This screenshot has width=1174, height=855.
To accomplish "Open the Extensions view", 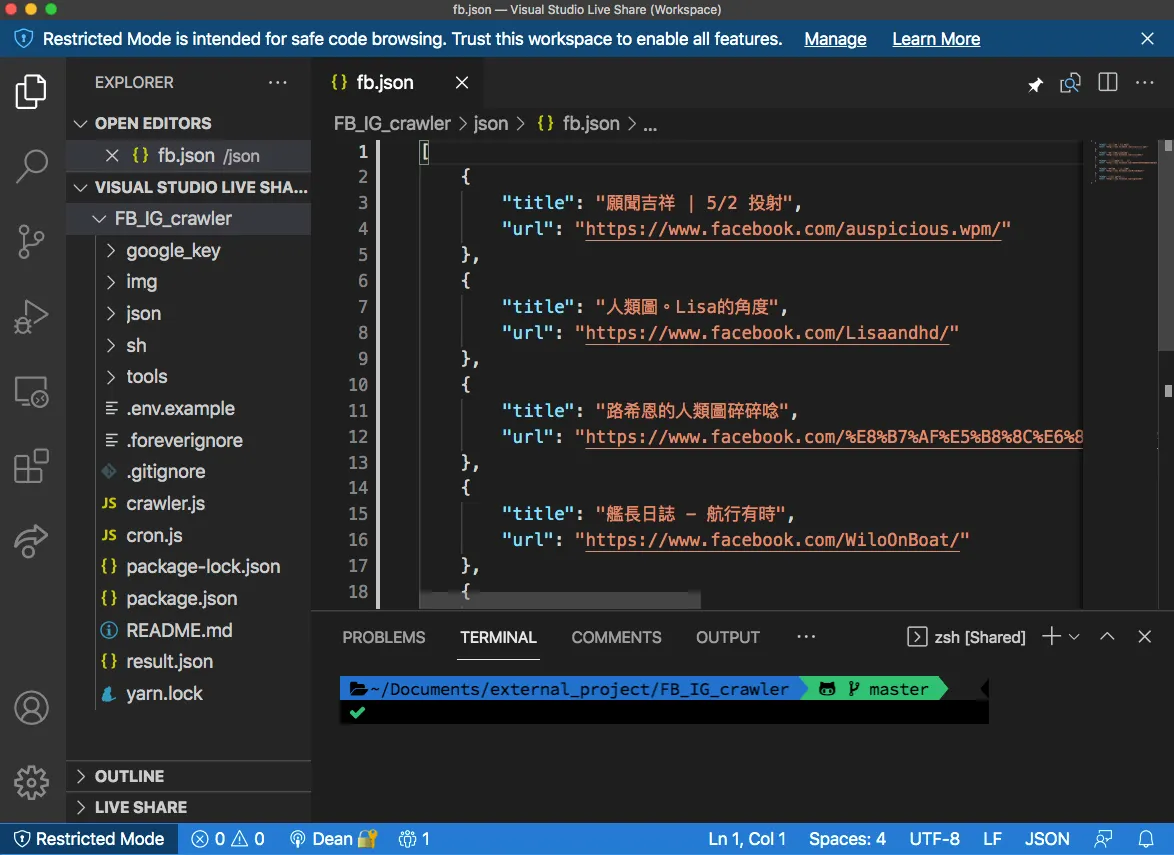I will pos(31,466).
